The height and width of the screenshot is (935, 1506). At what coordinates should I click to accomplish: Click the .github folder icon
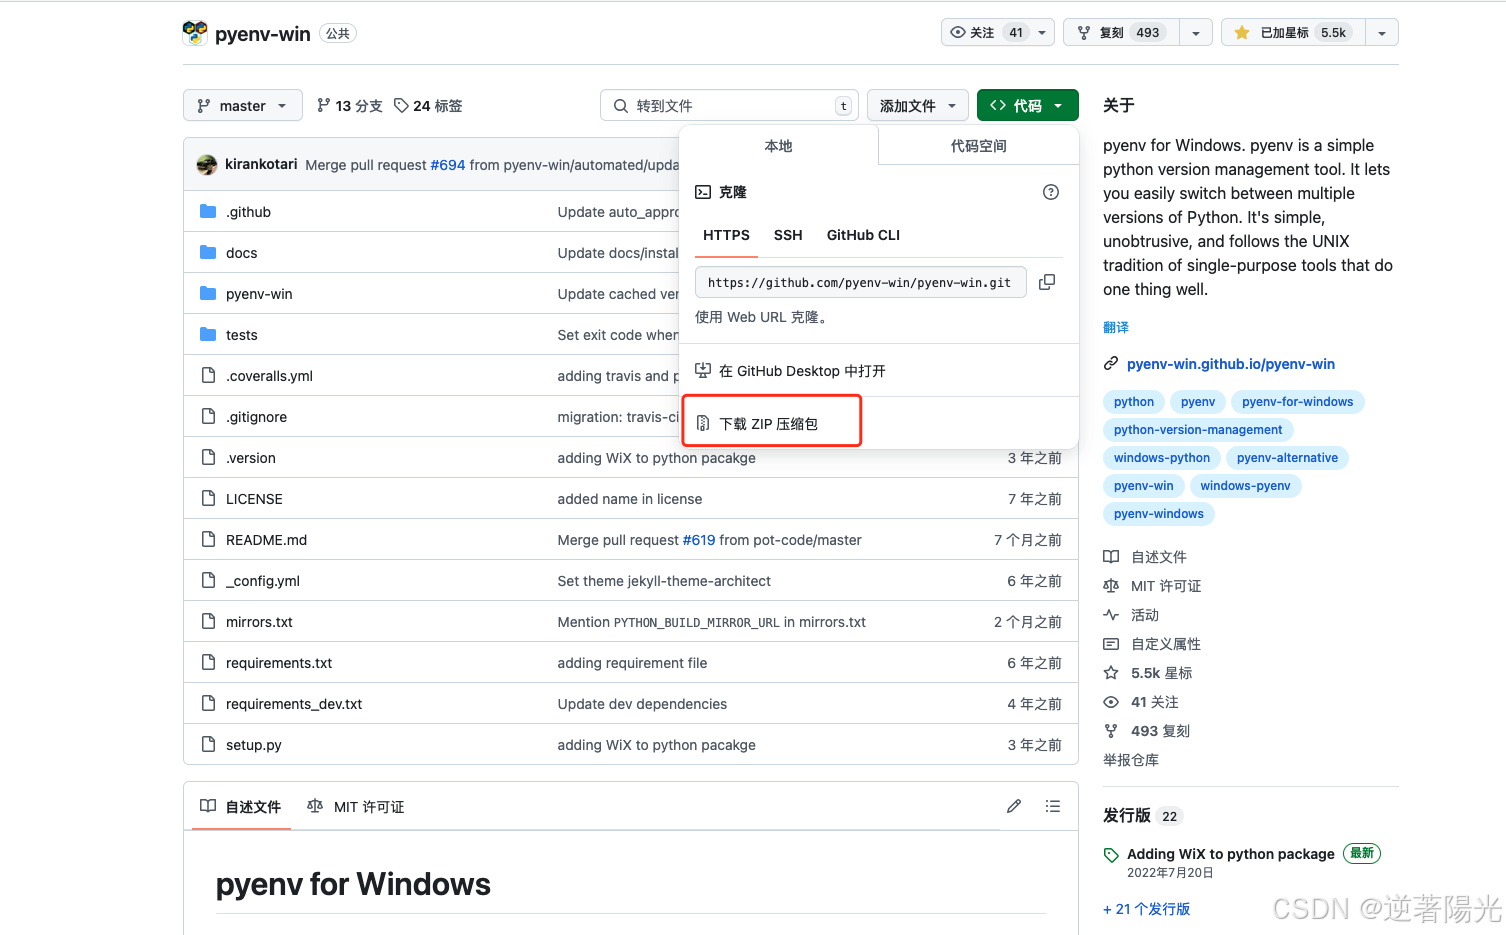[208, 211]
